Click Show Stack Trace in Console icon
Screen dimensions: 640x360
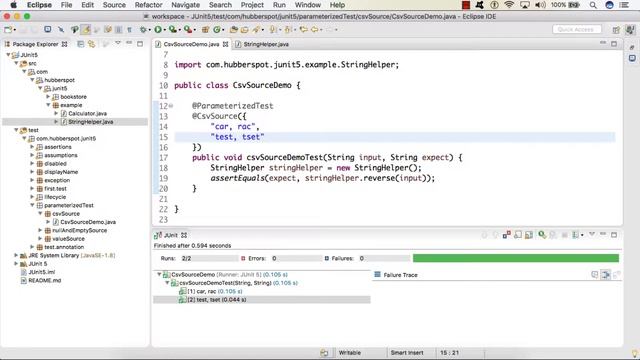(x=595, y=275)
